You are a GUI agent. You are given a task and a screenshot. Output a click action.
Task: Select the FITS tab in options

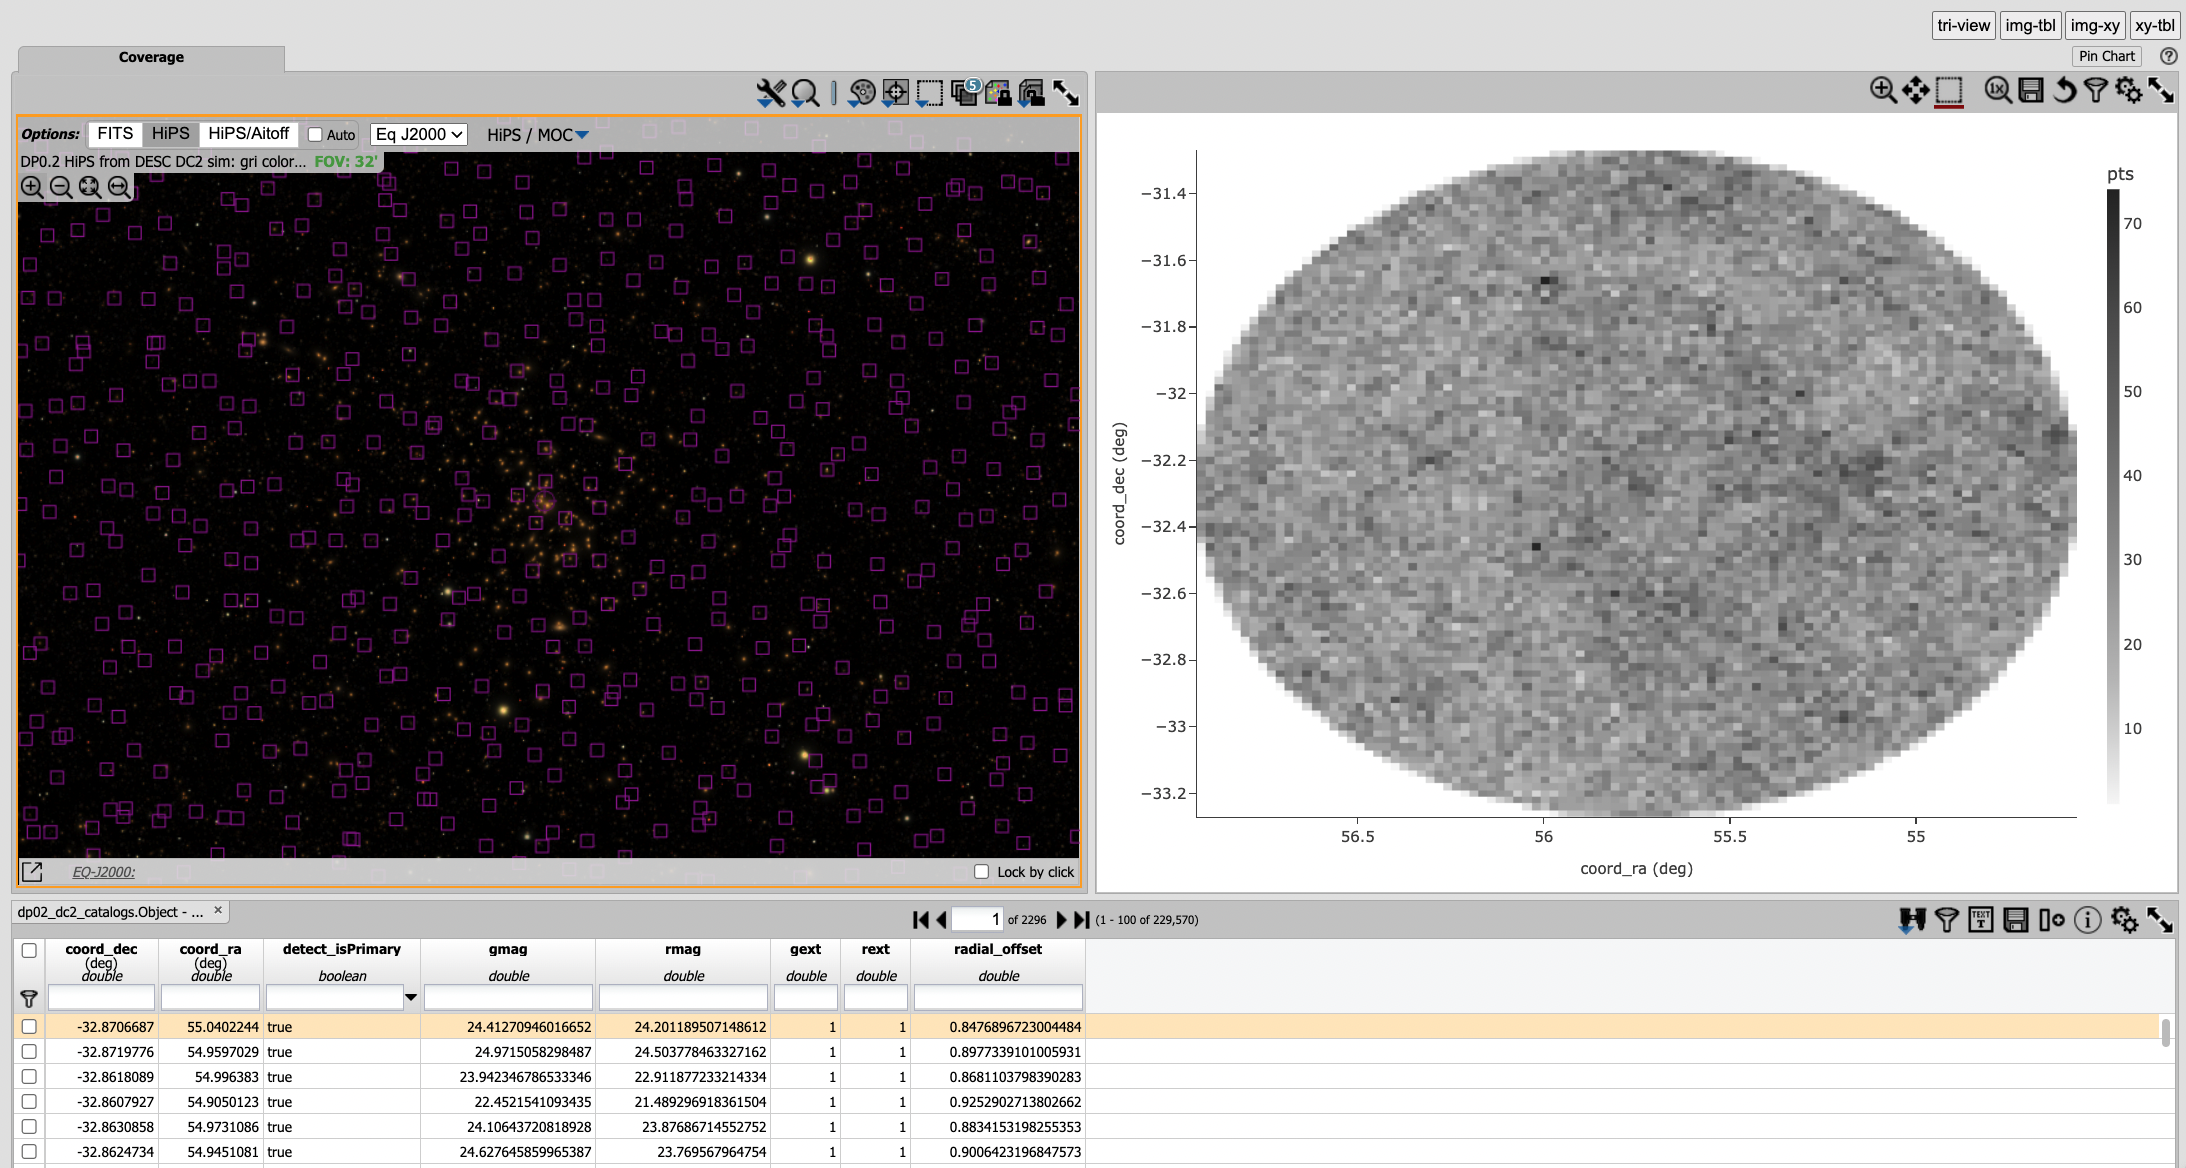(x=114, y=133)
